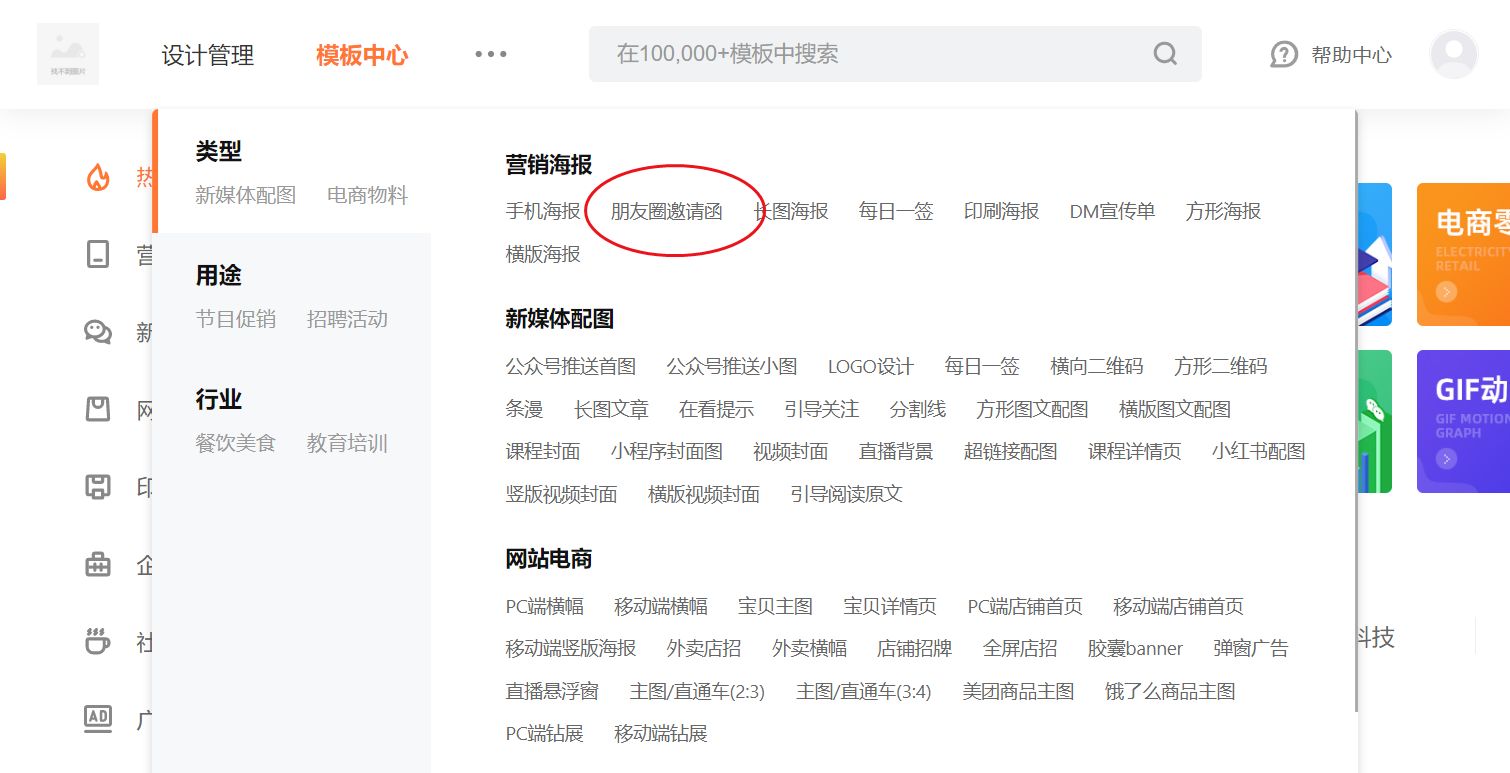Screen dimensions: 1510x773
Task: Open the 胶囊banner link
Action: click(1135, 649)
